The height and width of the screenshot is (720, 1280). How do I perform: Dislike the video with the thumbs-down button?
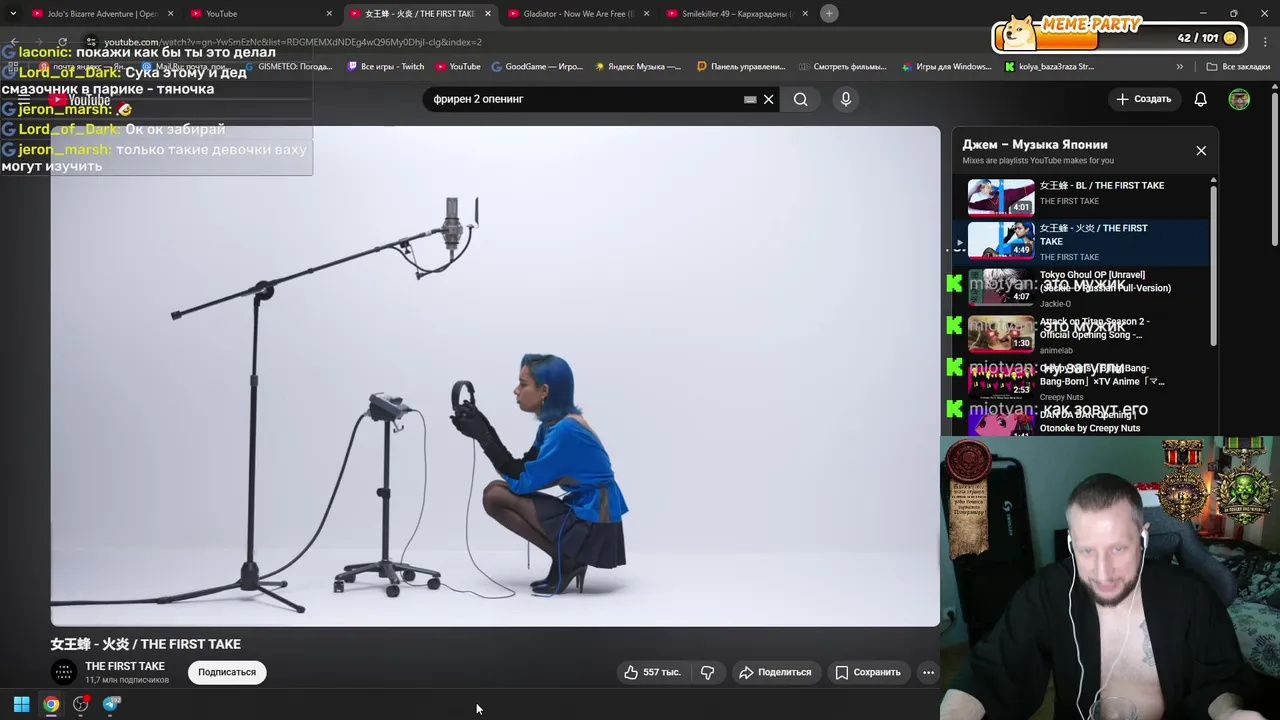tap(708, 672)
